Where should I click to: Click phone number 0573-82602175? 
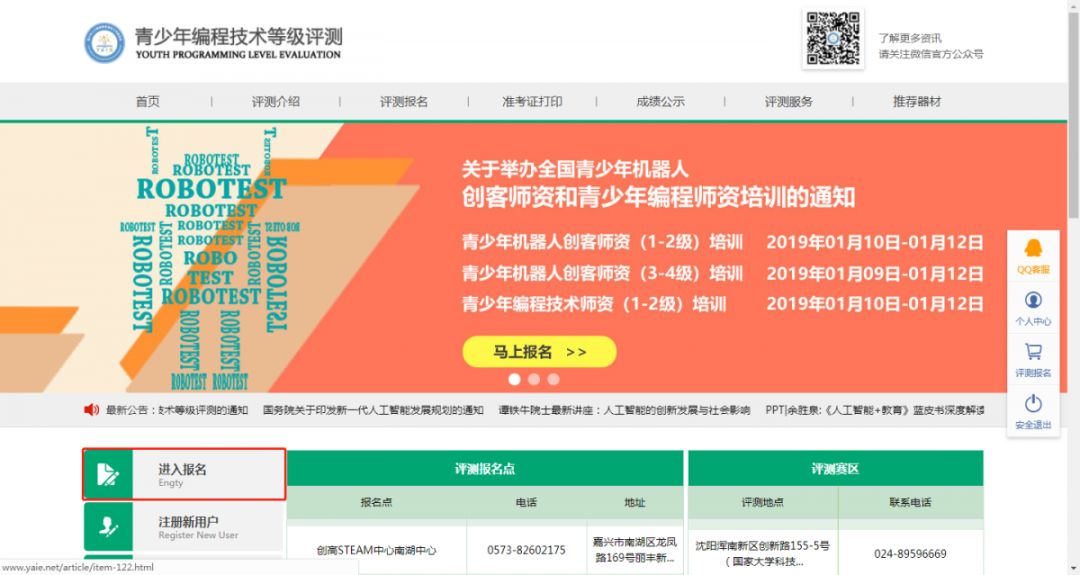526,550
